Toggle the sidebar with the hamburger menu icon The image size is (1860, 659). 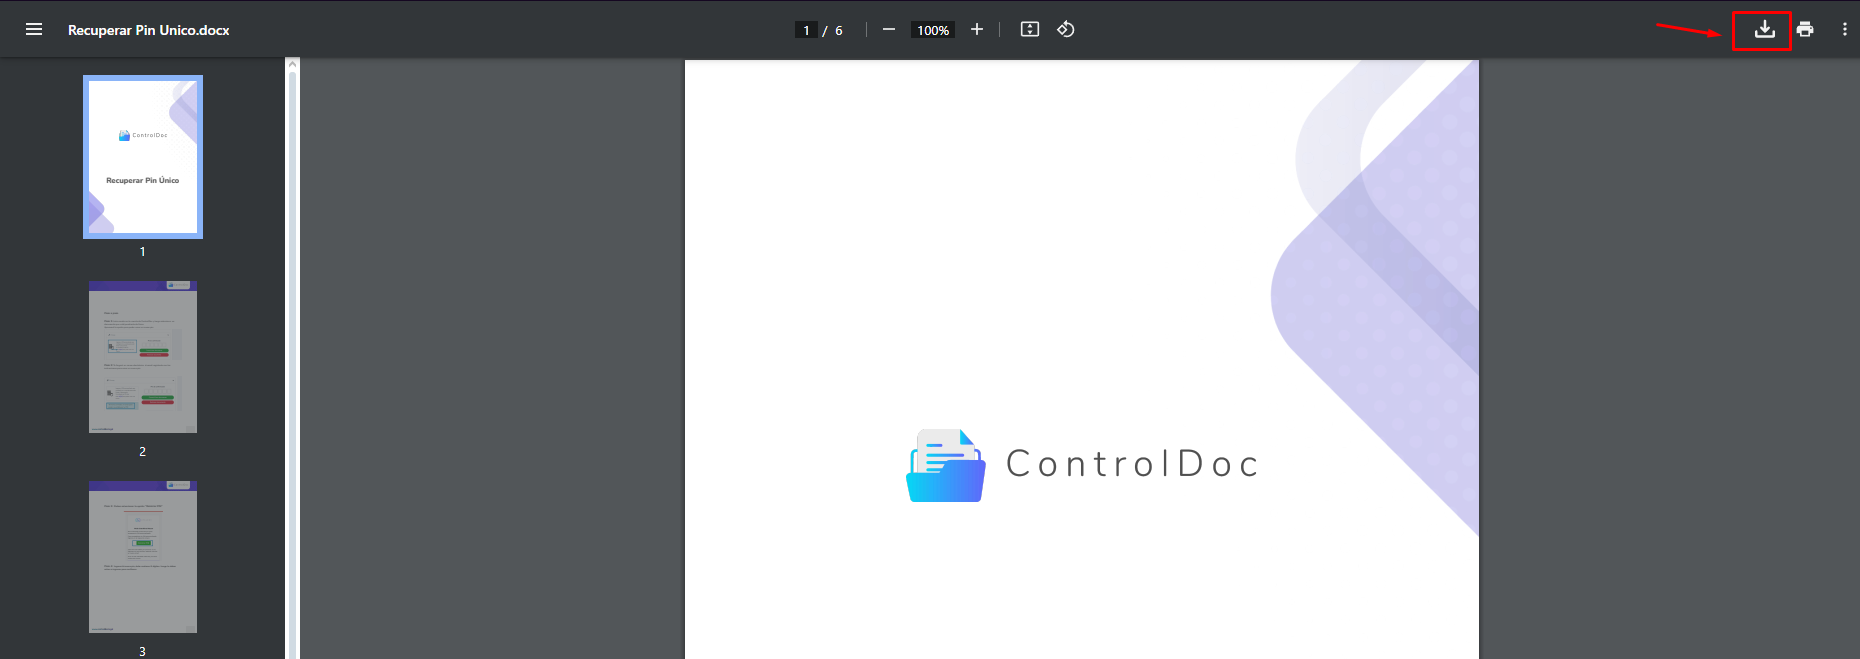click(34, 30)
